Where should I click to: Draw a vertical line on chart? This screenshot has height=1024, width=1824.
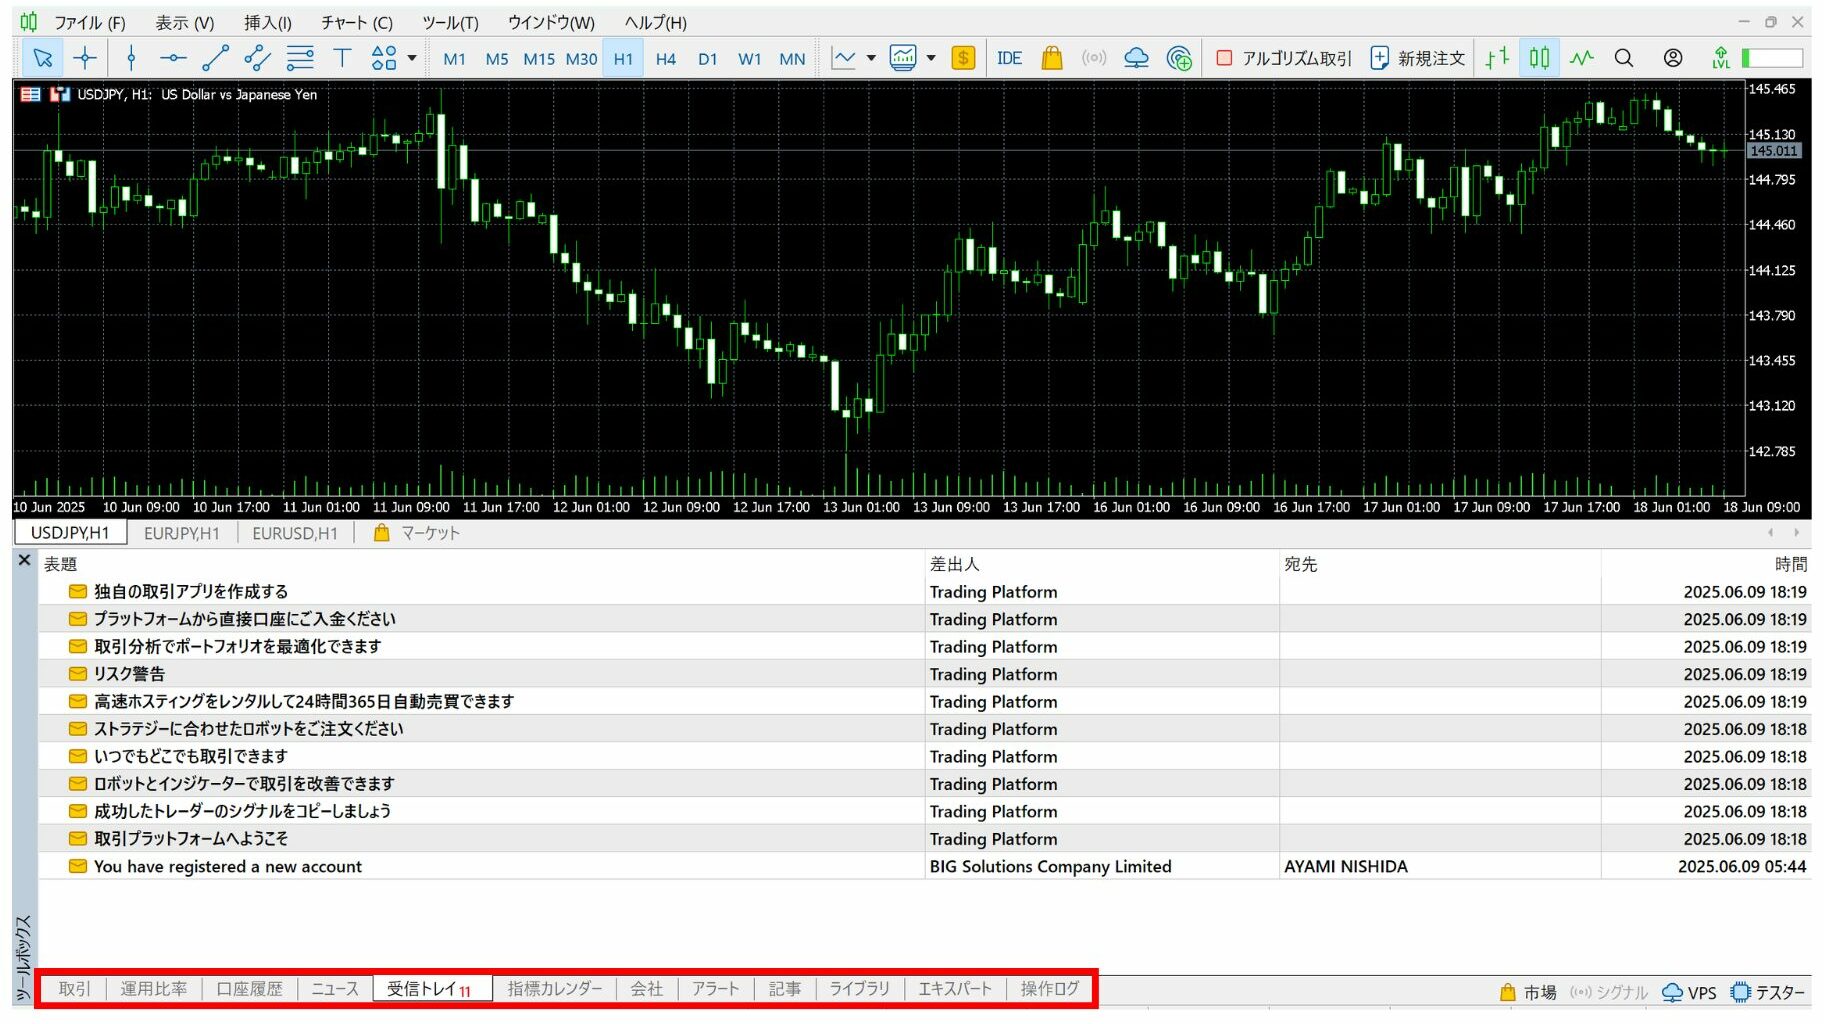[x=131, y=58]
